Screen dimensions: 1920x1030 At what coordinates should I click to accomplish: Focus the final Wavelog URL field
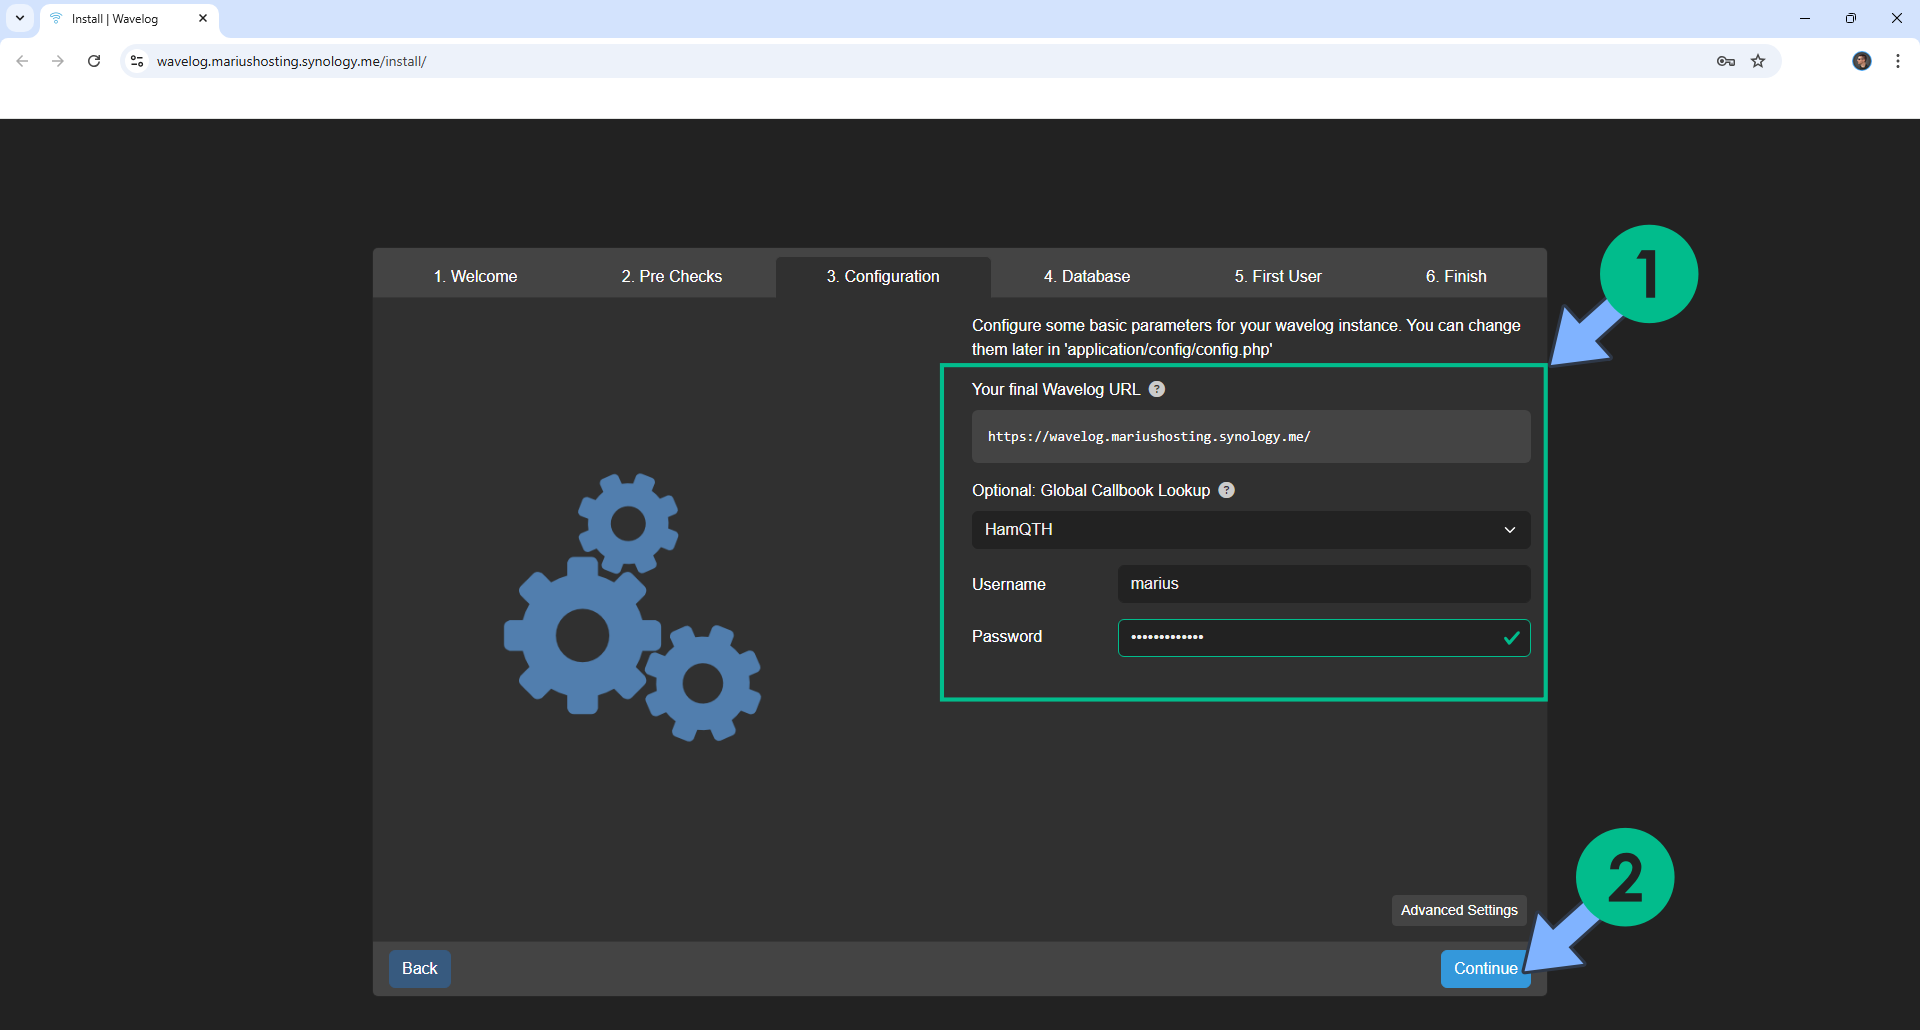click(1250, 437)
